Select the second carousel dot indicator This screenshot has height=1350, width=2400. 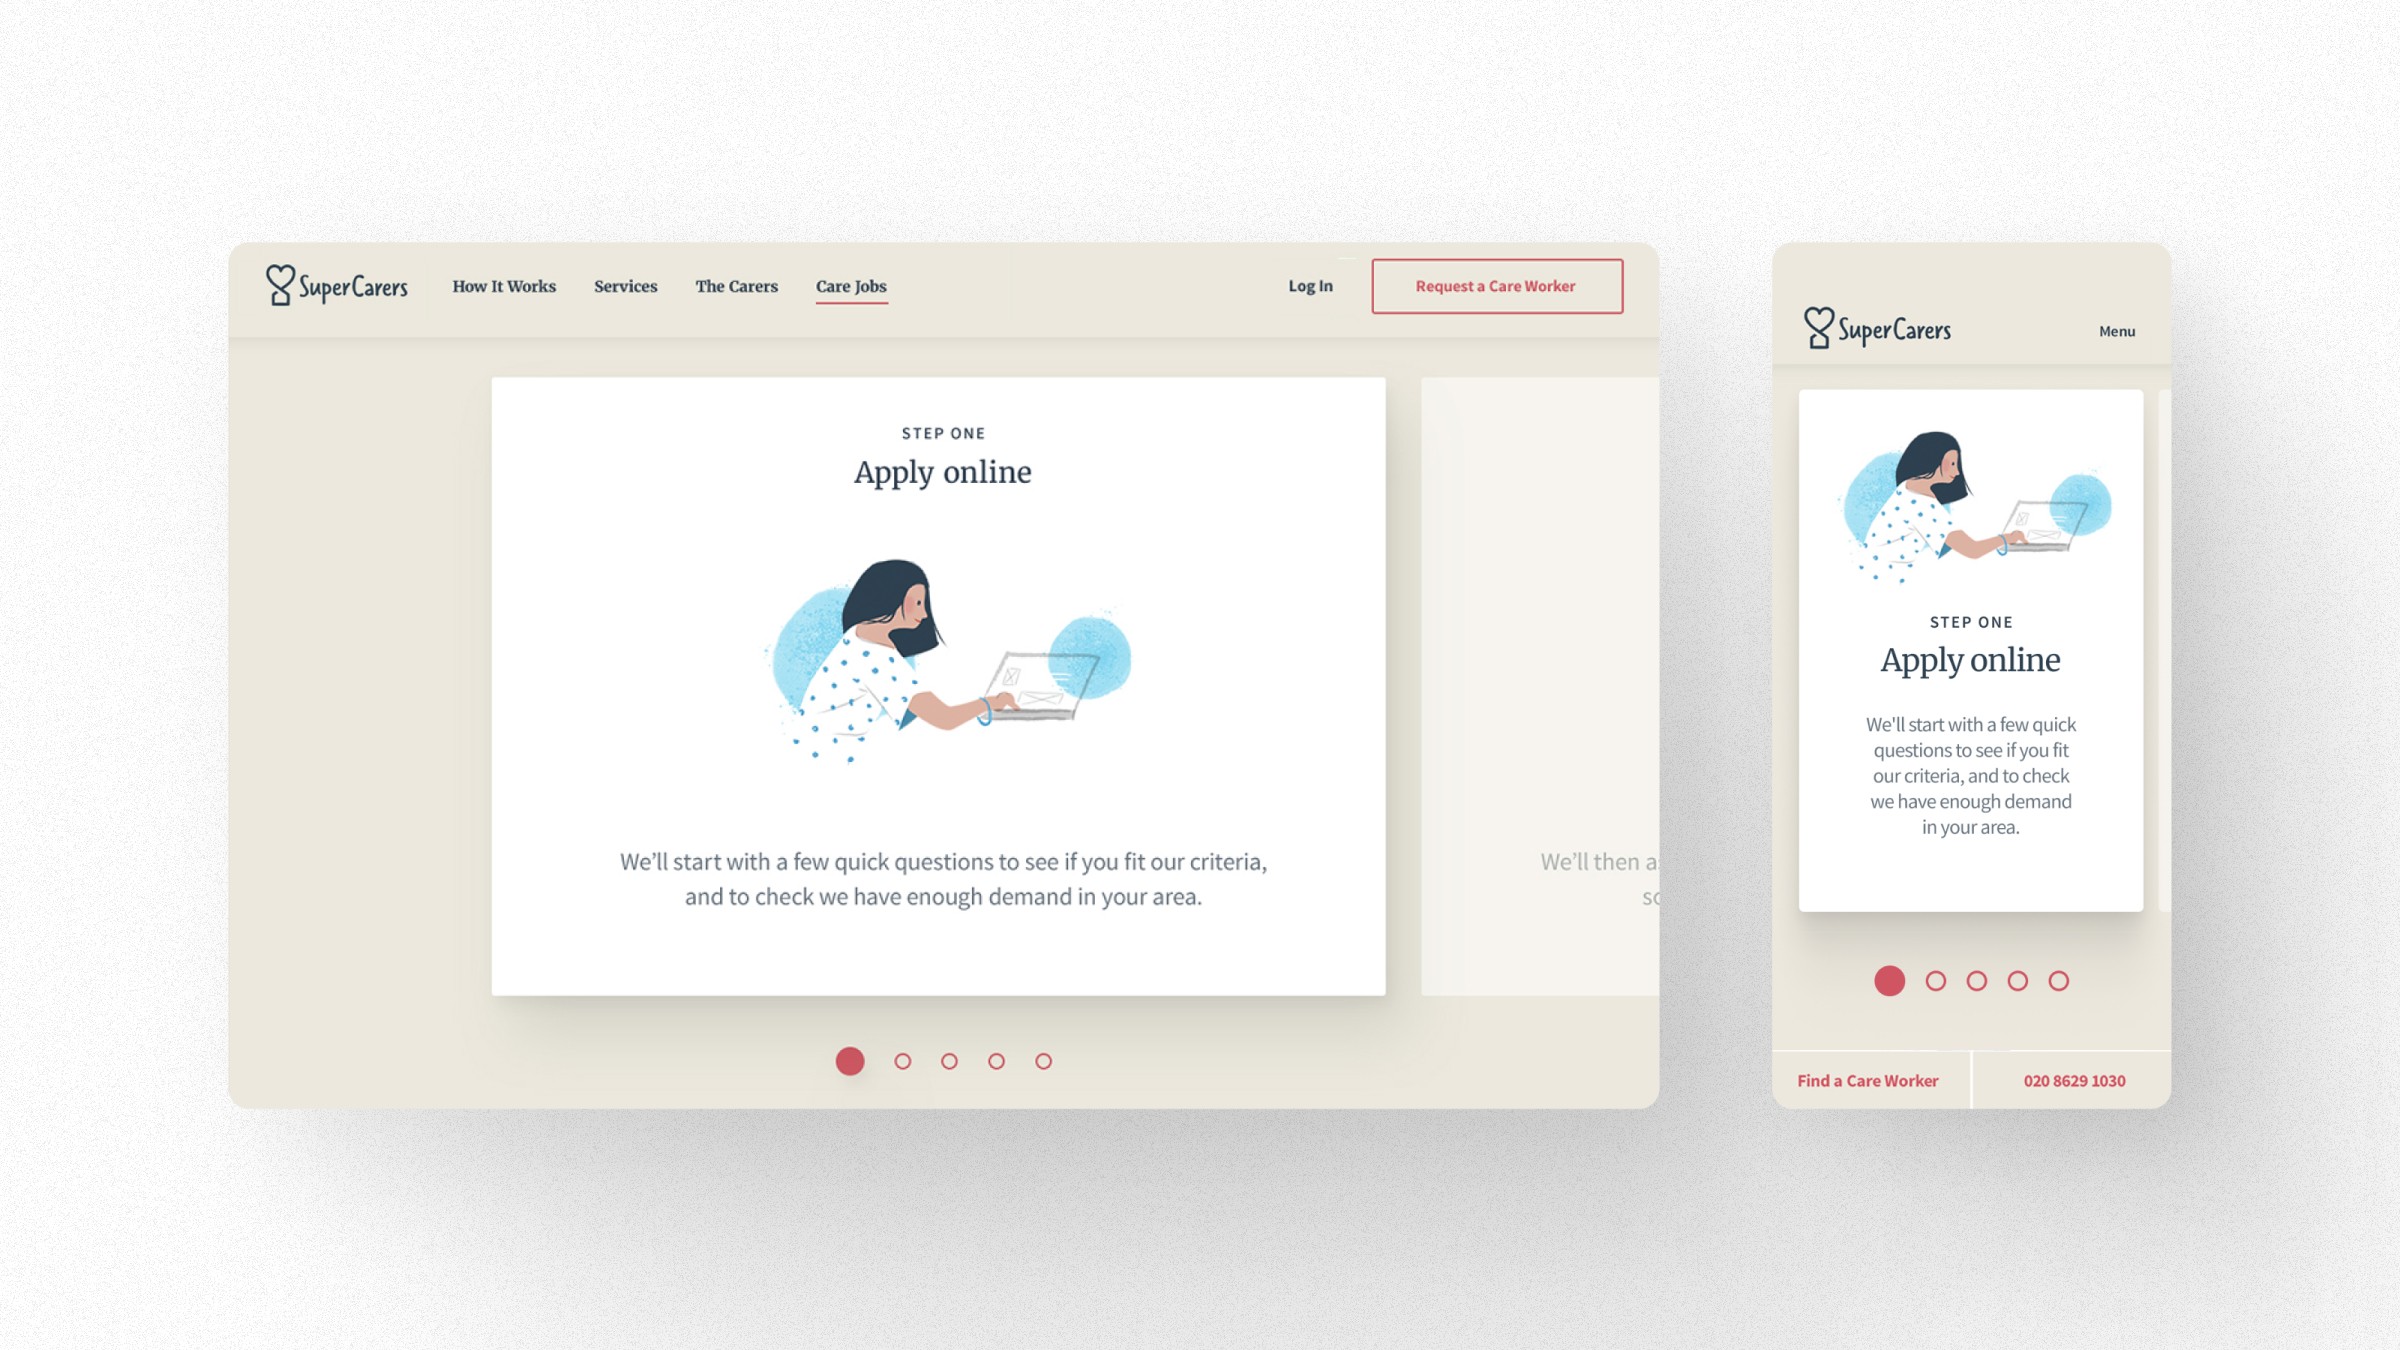click(900, 1060)
